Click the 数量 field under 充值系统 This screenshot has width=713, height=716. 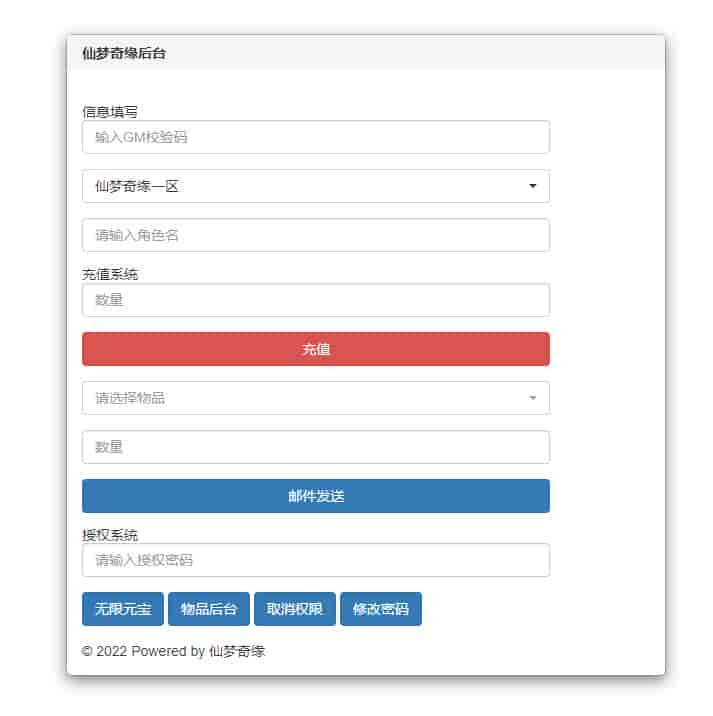315,300
